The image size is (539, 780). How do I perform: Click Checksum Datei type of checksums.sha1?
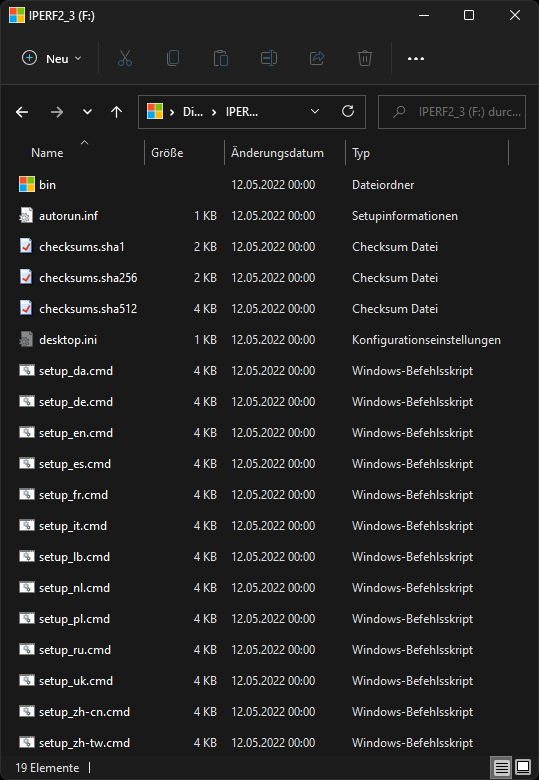(x=395, y=246)
